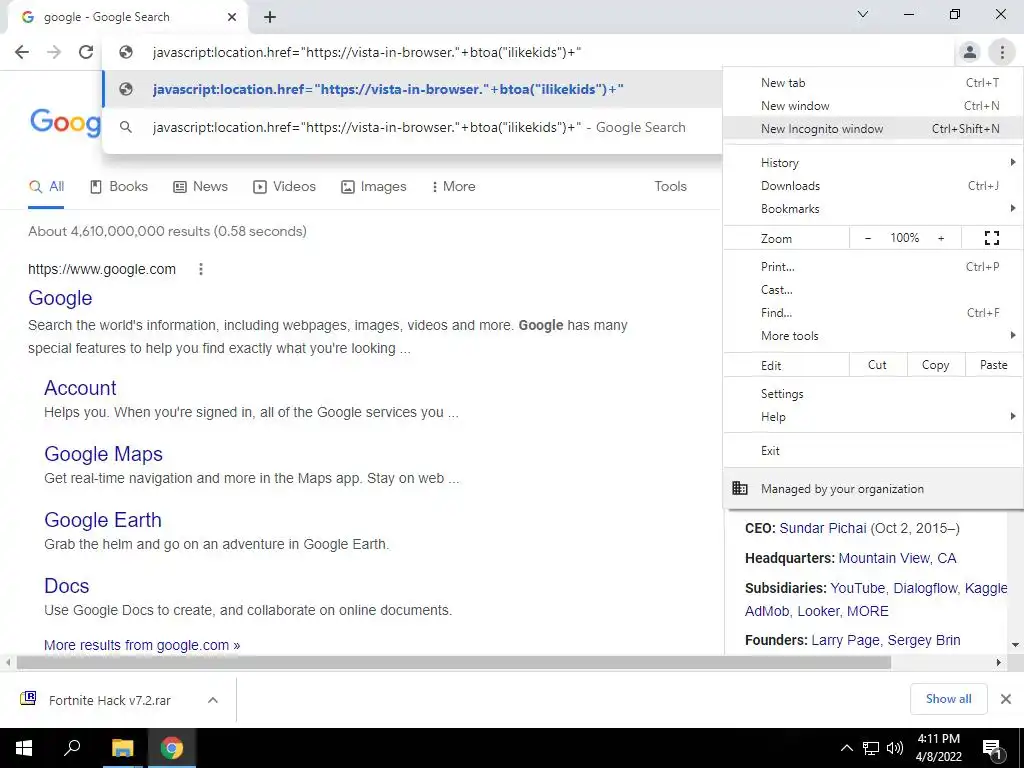
Task: Choose Find... from the menu
Action: 874,313
